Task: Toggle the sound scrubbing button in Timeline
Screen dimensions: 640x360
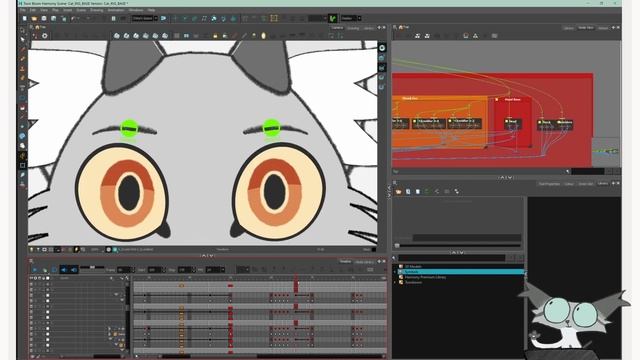Action: pyautogui.click(x=73, y=270)
